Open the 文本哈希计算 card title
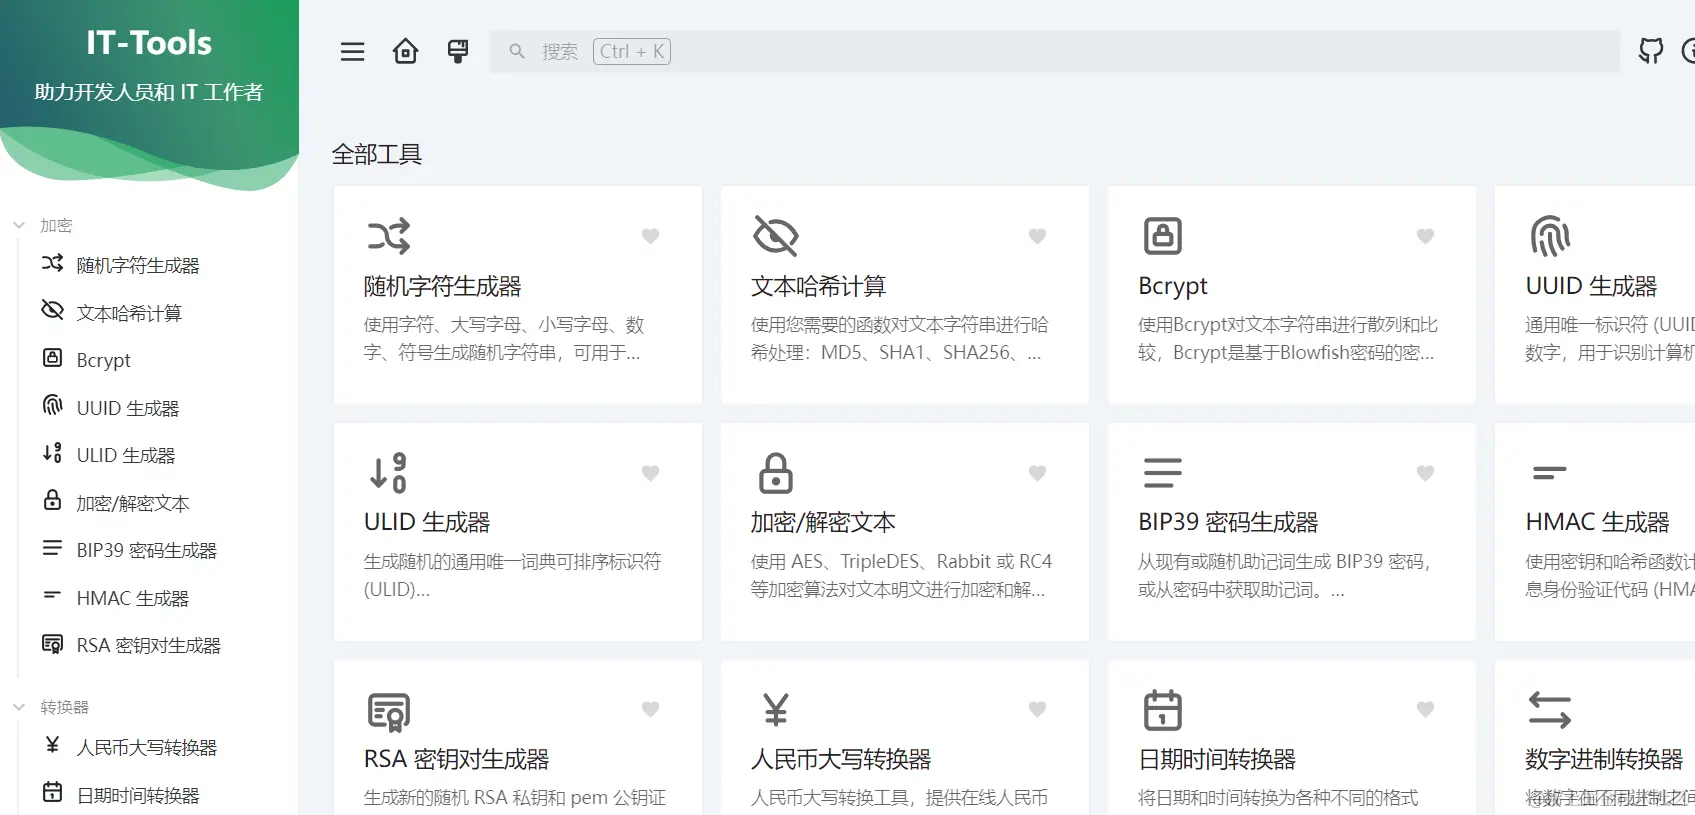 coord(818,286)
